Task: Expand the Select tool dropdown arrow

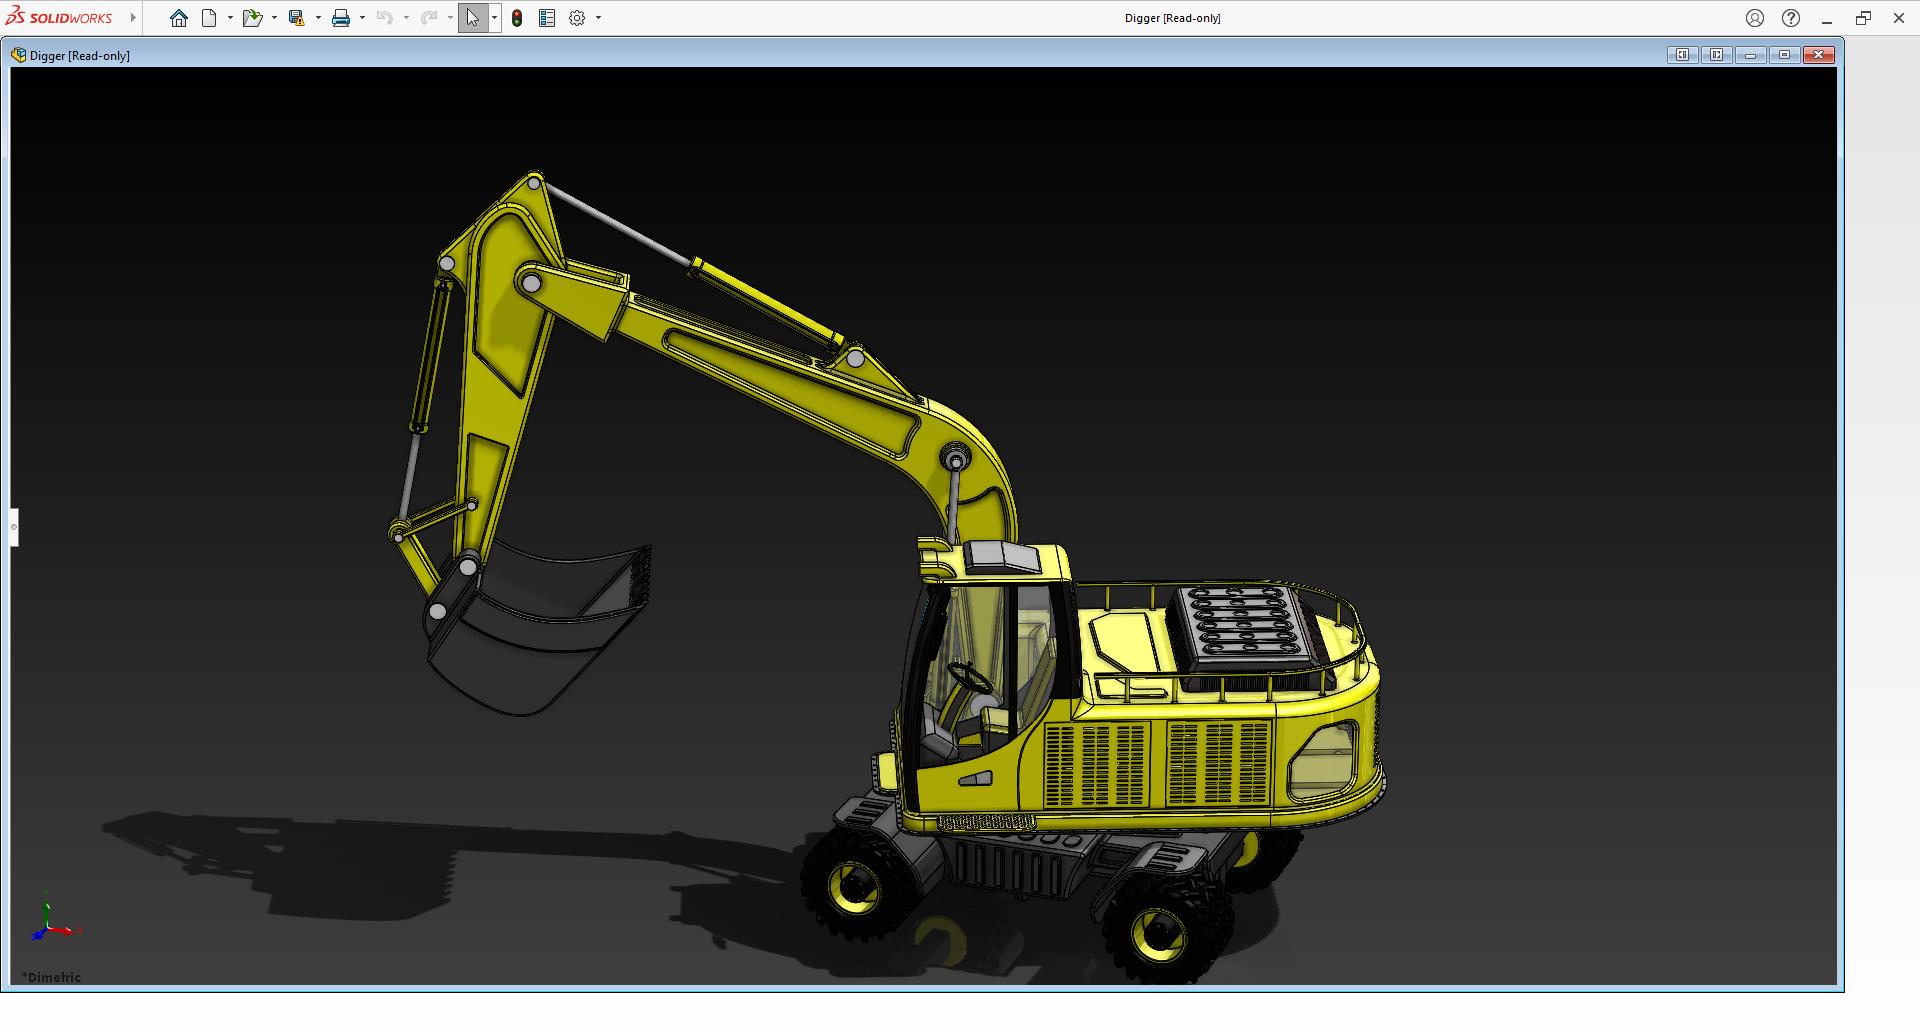Action: click(x=494, y=18)
